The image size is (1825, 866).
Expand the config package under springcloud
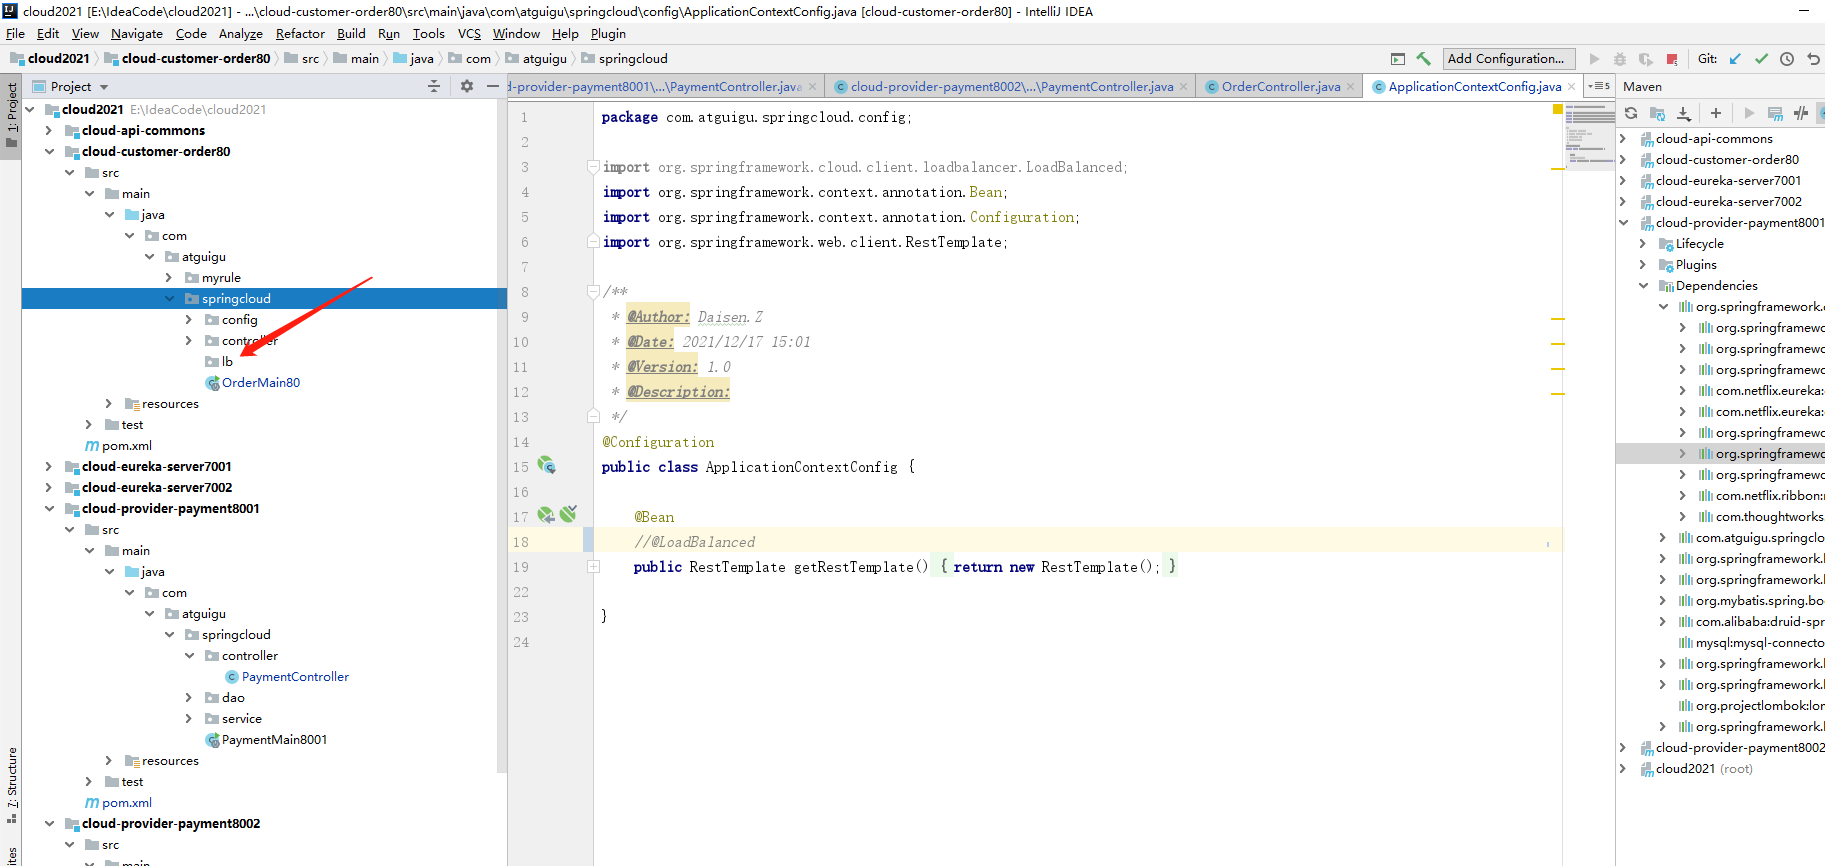coord(189,320)
